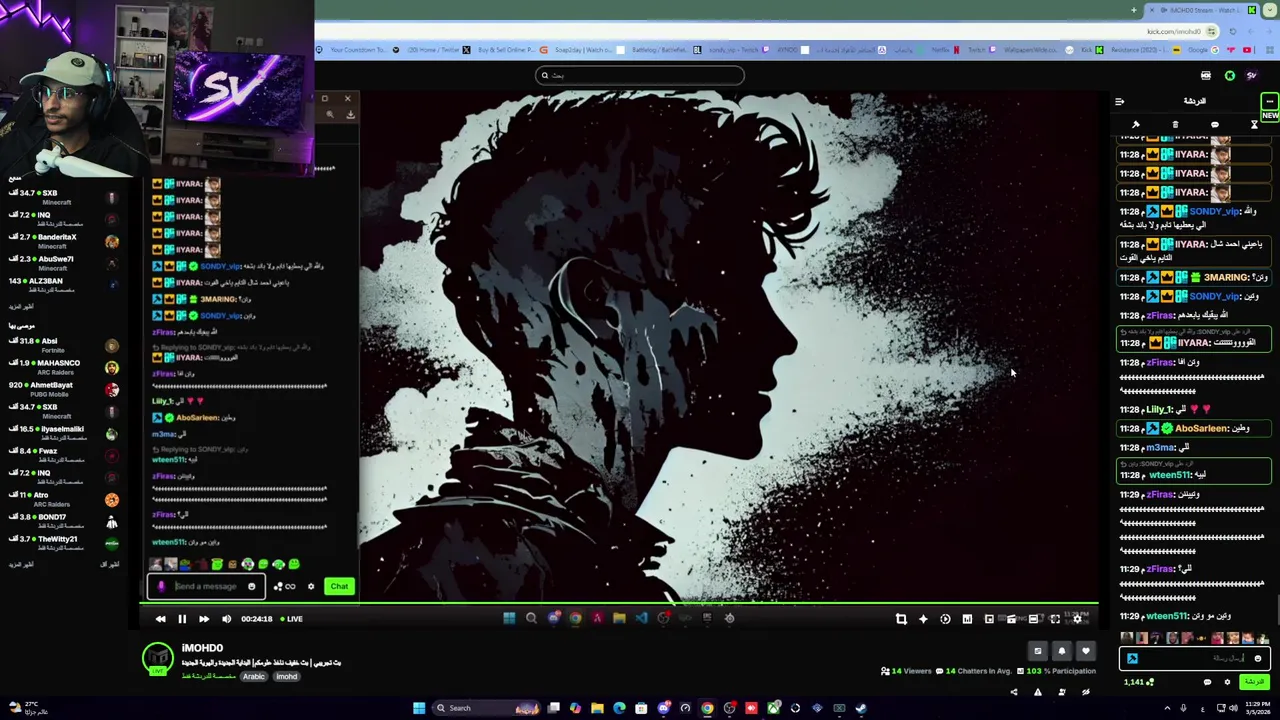Open ilyaselmaliki channel in sidebar
This screenshot has height=720, width=1280.
click(64, 433)
